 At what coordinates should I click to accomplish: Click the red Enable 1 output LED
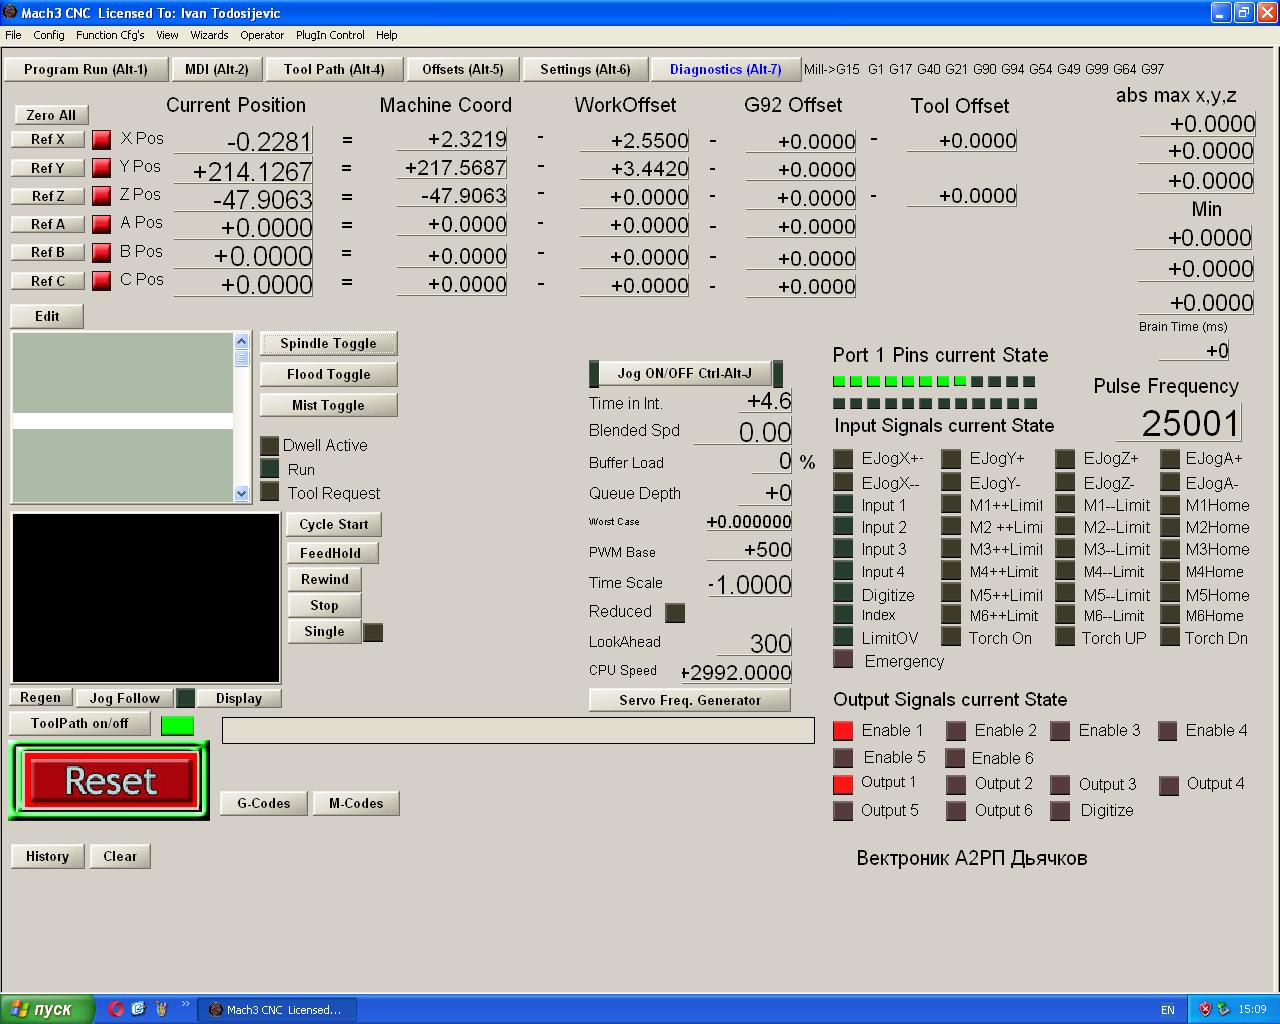click(x=843, y=731)
